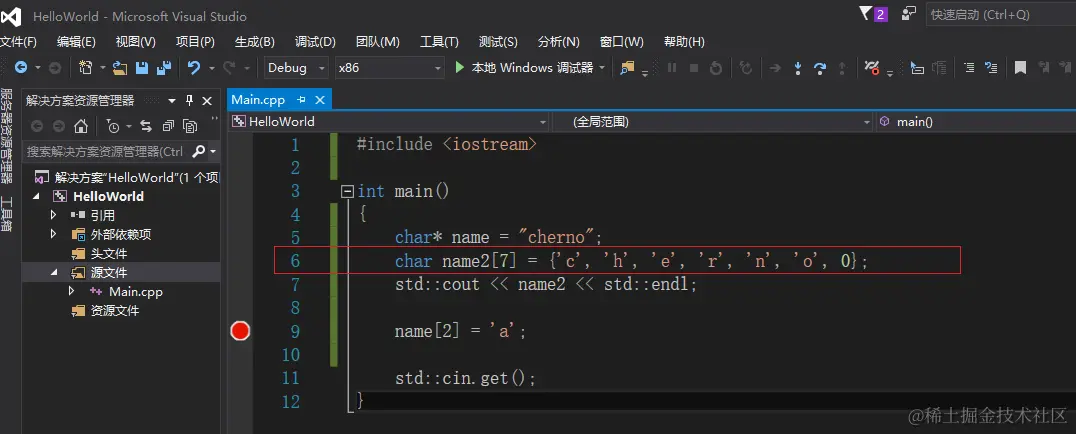Click the Home icon in Solution Explorer
This screenshot has height=434, width=1076.
pos(81,126)
